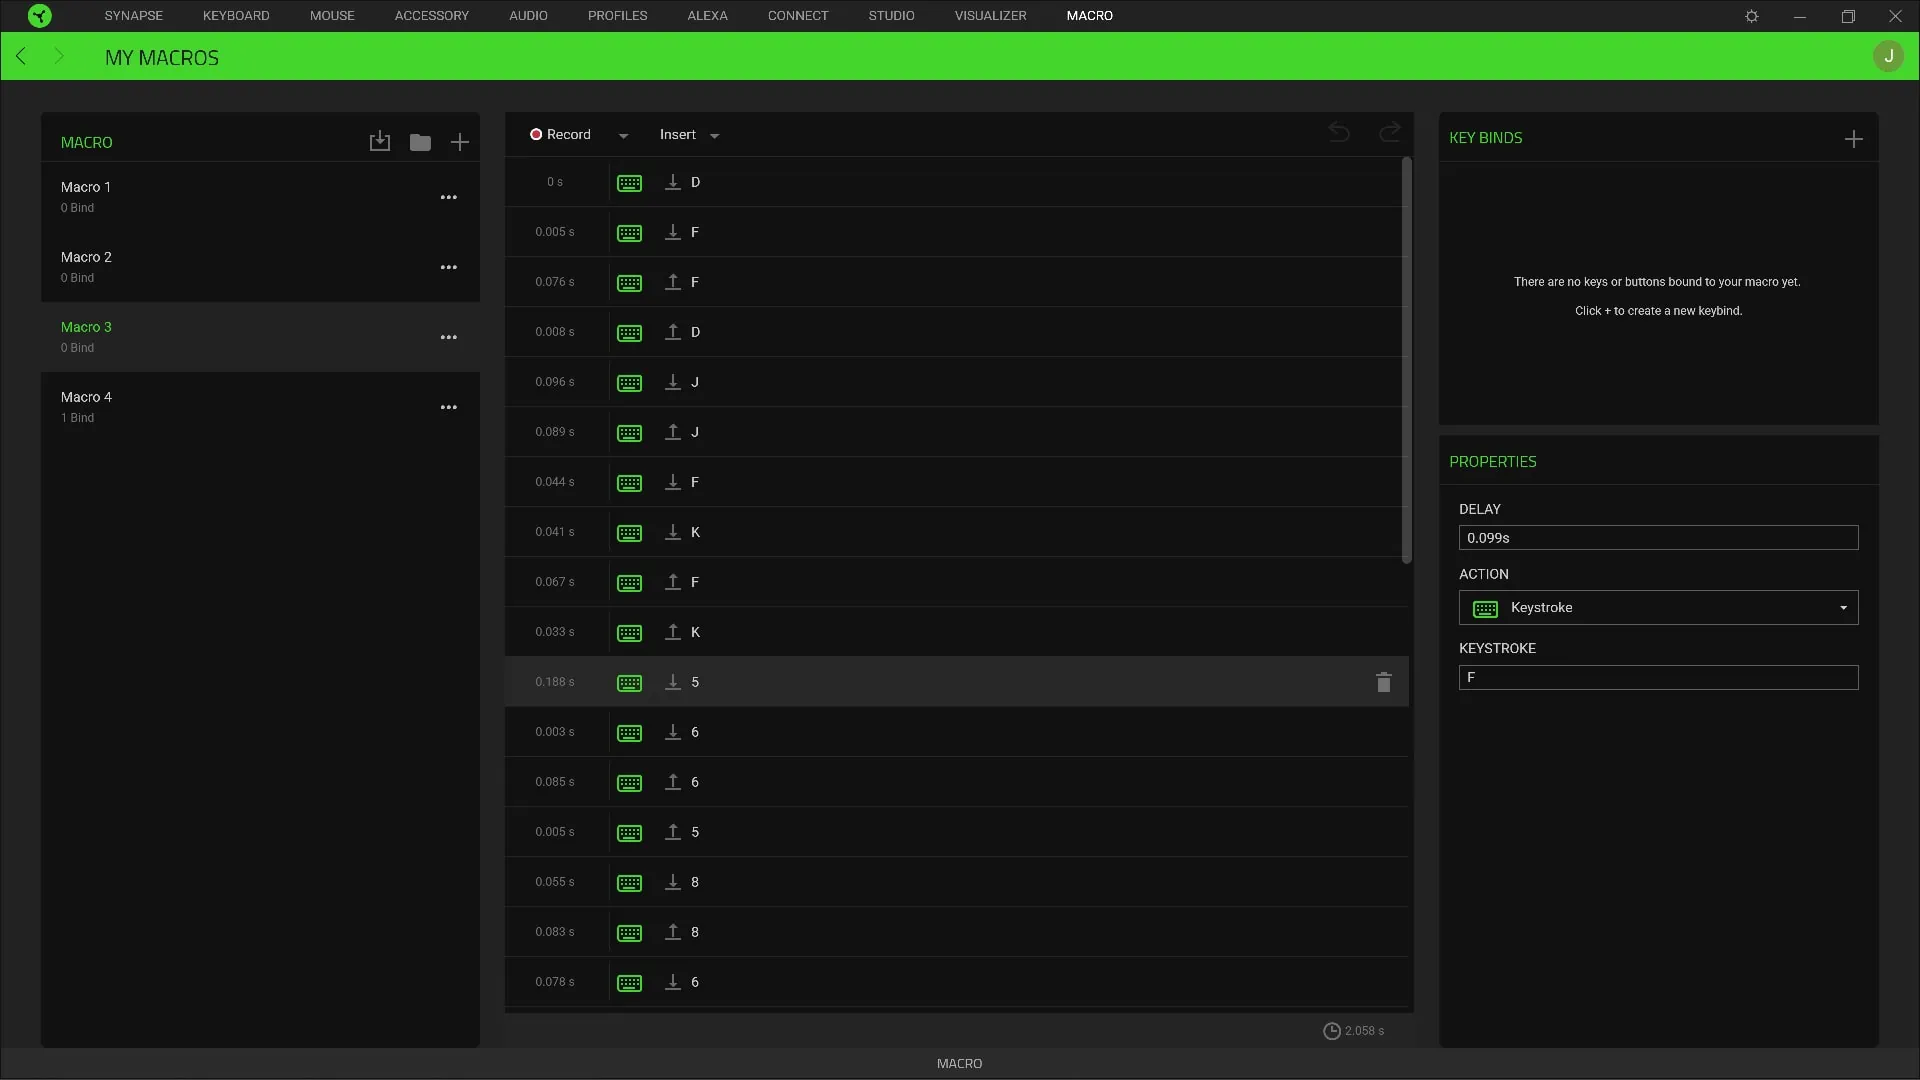Expand the Record options dropdown
Screen dimensions: 1920x1080
pyautogui.click(x=624, y=134)
